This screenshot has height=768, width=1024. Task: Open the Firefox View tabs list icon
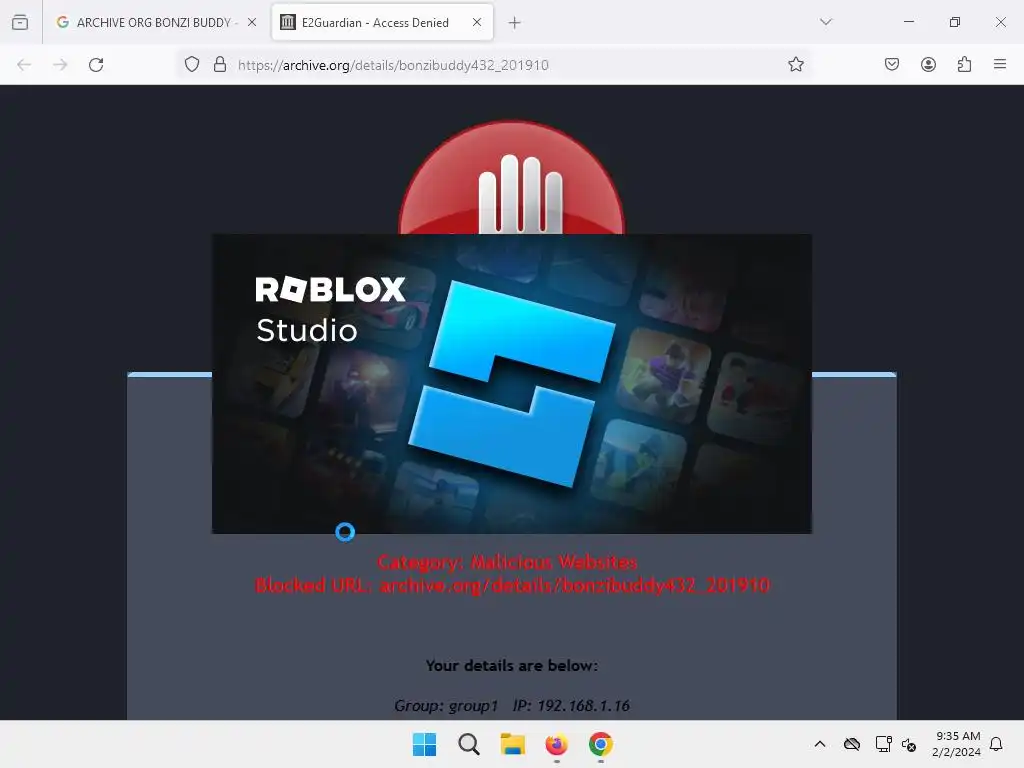20,22
